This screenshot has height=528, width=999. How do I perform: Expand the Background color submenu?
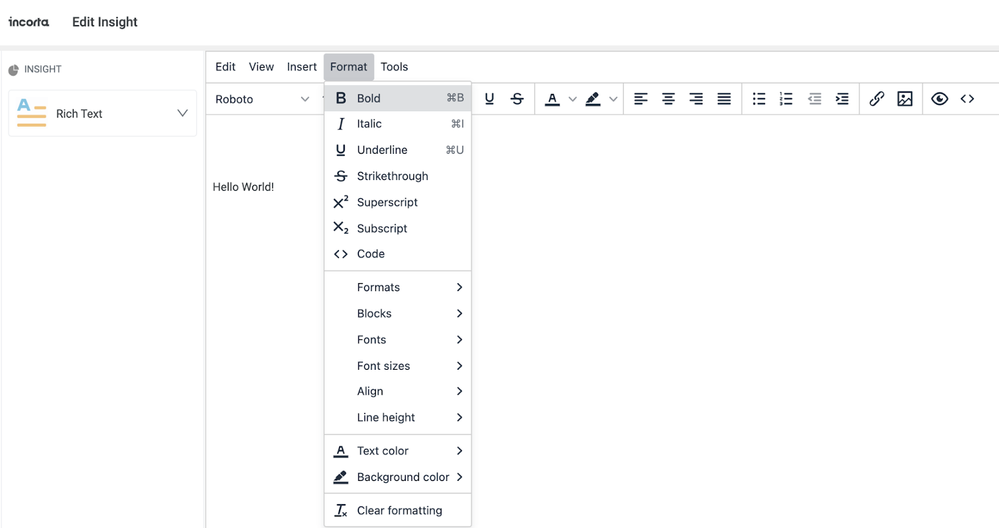[x=398, y=477]
